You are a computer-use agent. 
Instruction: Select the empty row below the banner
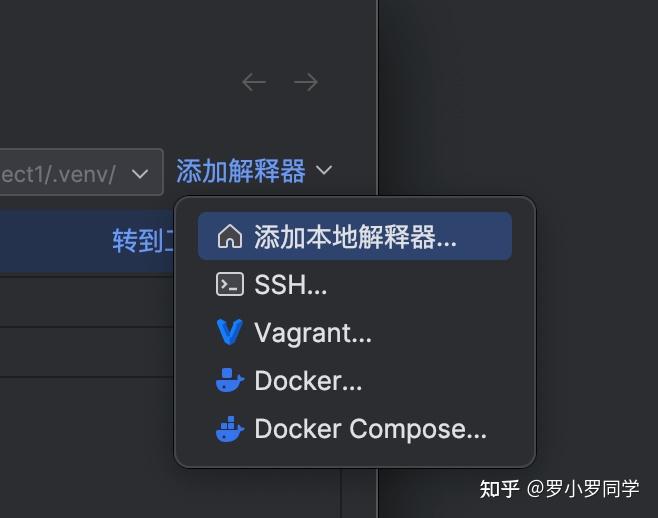(87, 302)
